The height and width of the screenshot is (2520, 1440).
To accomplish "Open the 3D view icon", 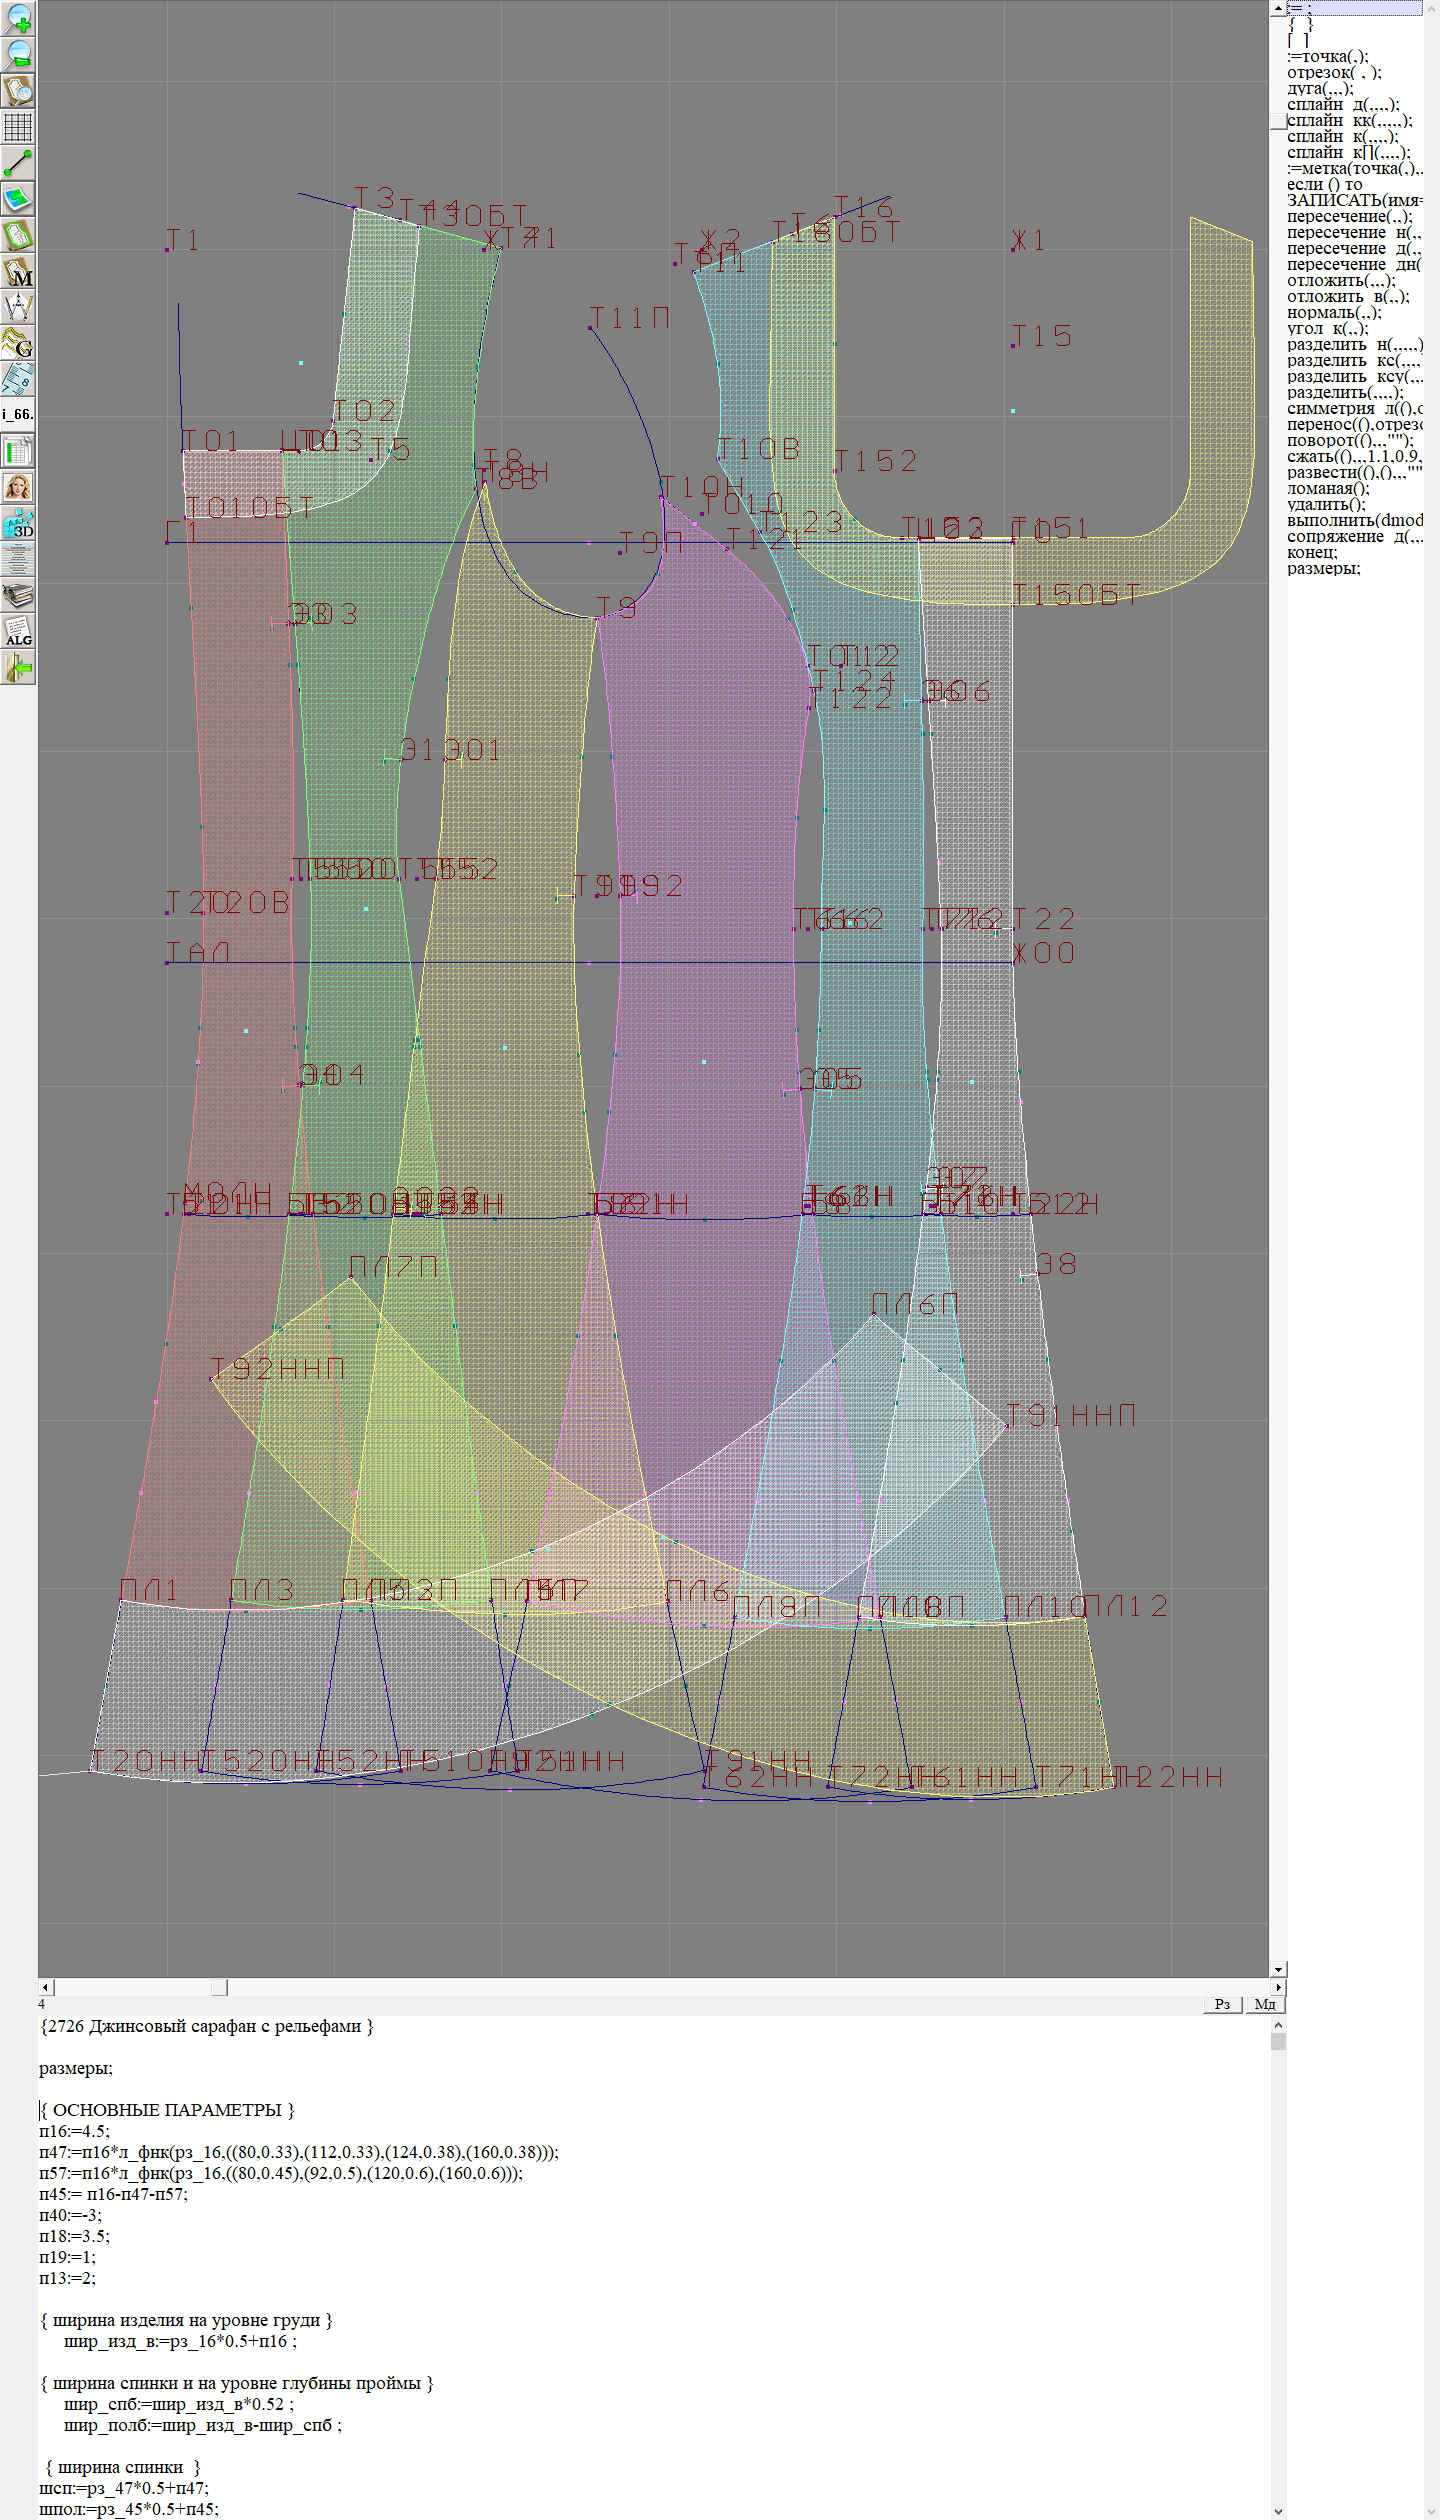I will click(x=18, y=523).
